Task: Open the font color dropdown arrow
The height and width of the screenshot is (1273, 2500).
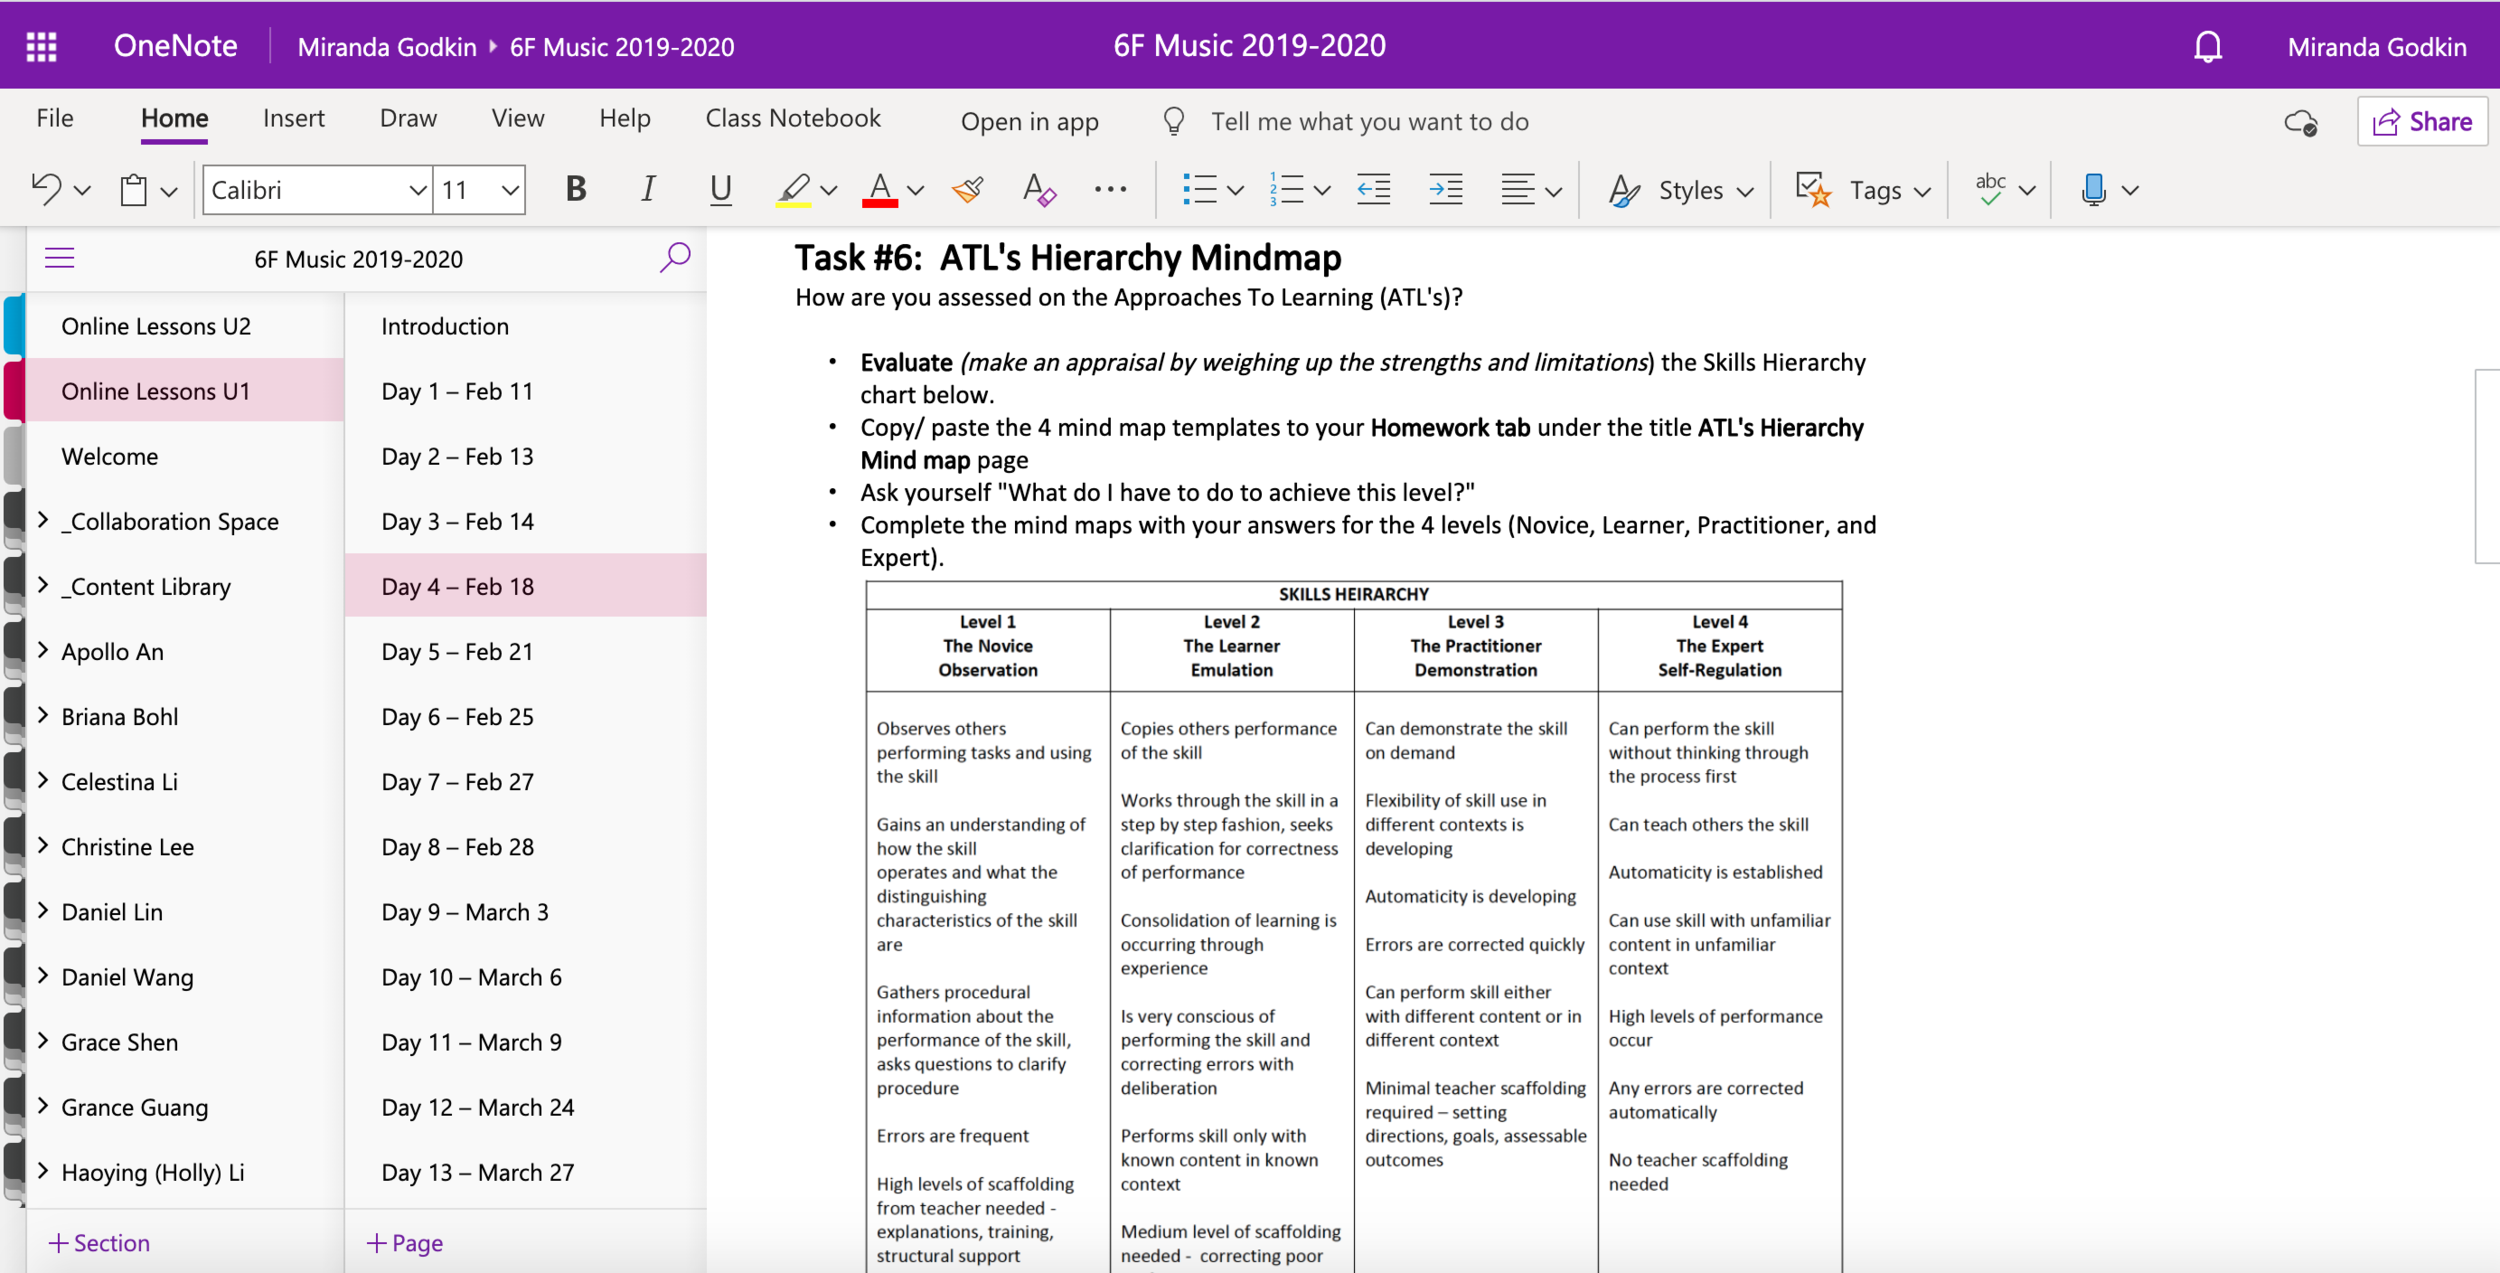Action: point(915,190)
